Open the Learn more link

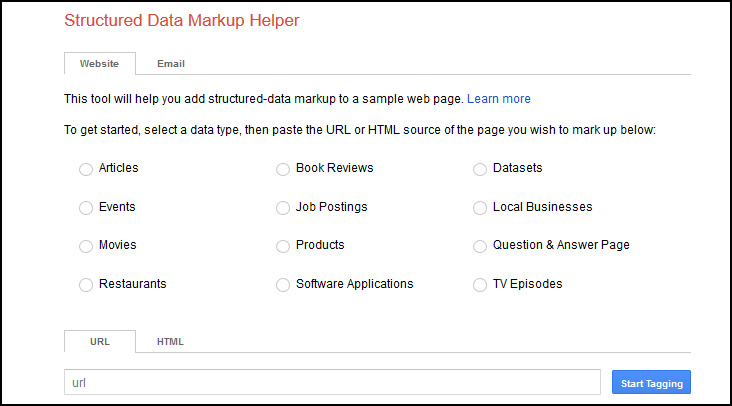pos(499,99)
